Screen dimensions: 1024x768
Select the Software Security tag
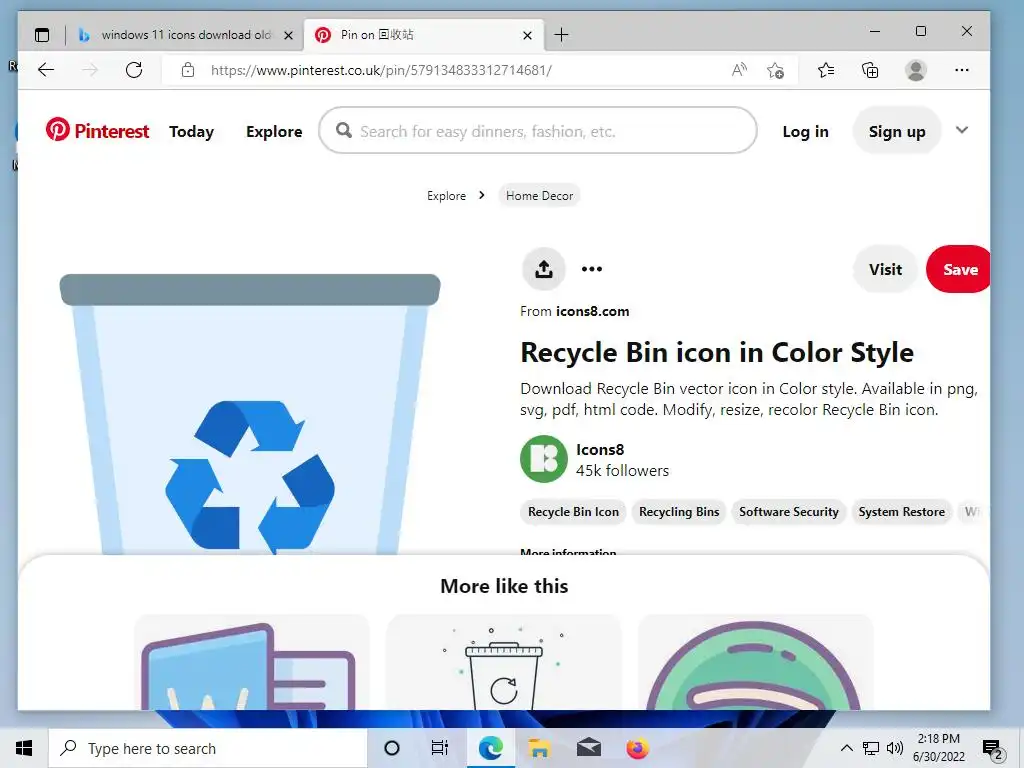(788, 512)
